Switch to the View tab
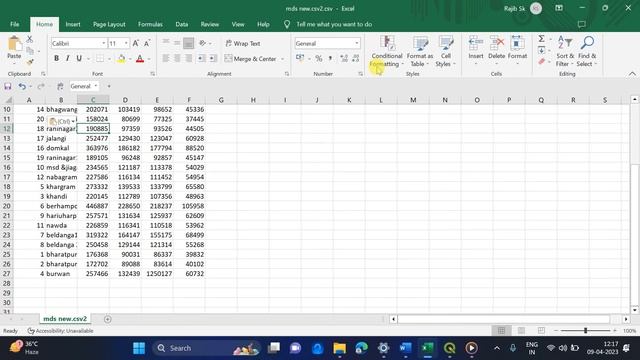The image size is (640, 360). click(x=238, y=24)
